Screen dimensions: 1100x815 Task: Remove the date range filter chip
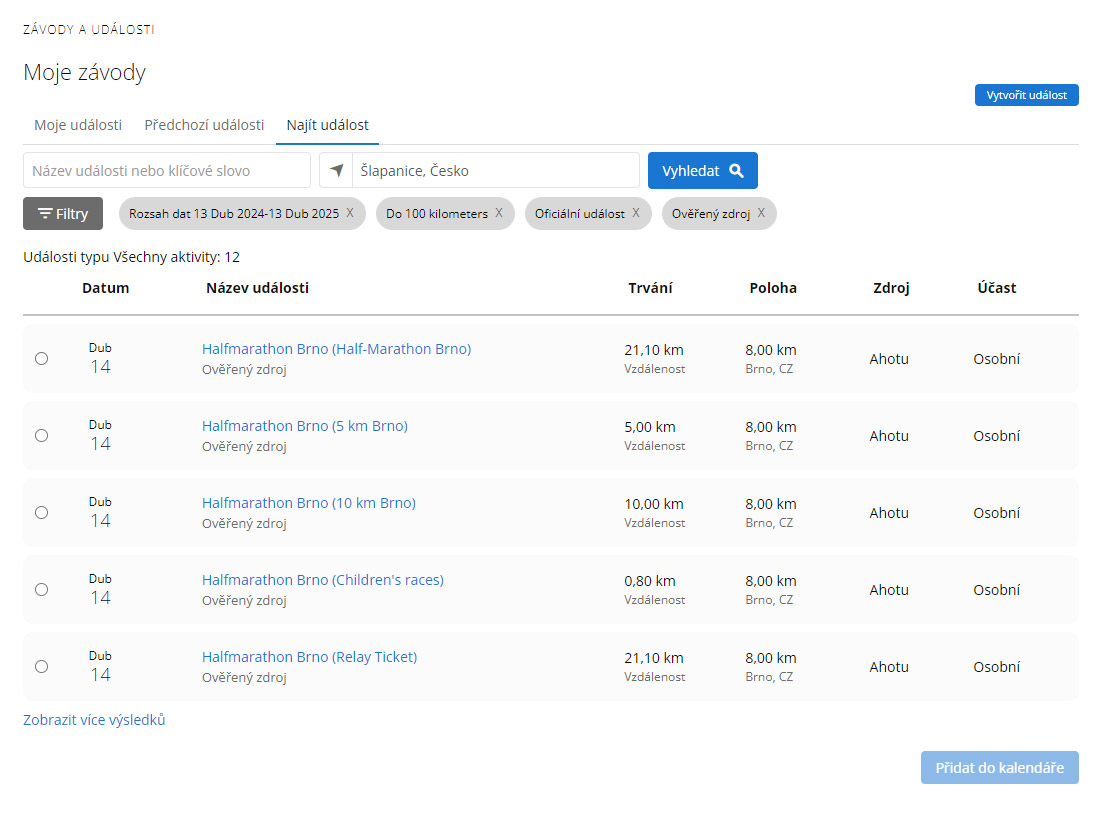click(x=350, y=213)
